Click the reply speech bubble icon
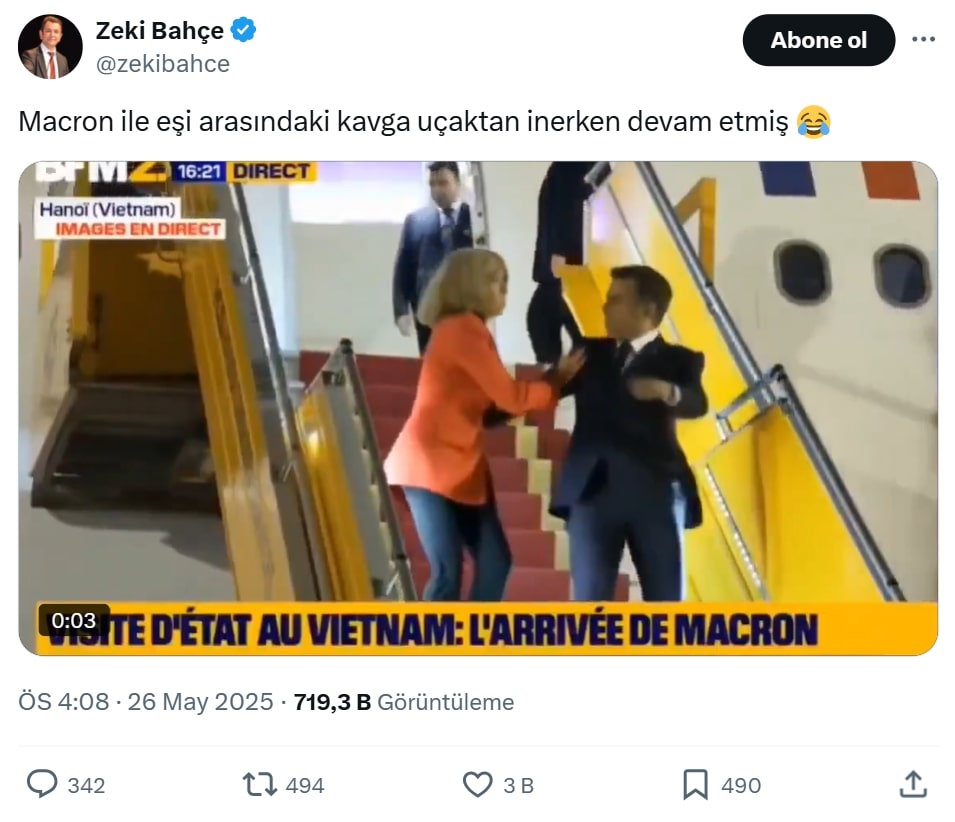The width and height of the screenshot is (955, 822). point(42,784)
